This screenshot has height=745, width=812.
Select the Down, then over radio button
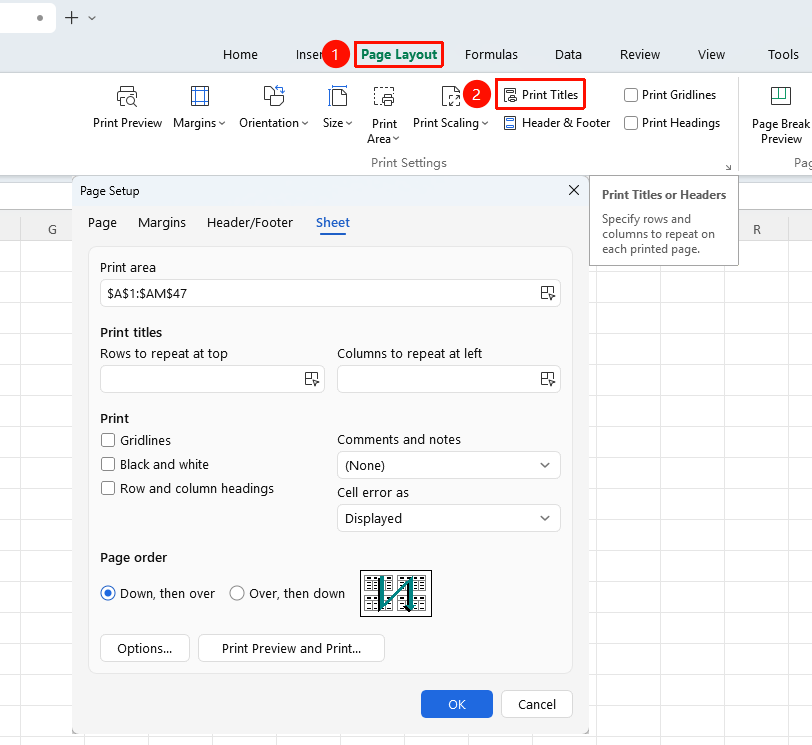click(108, 593)
